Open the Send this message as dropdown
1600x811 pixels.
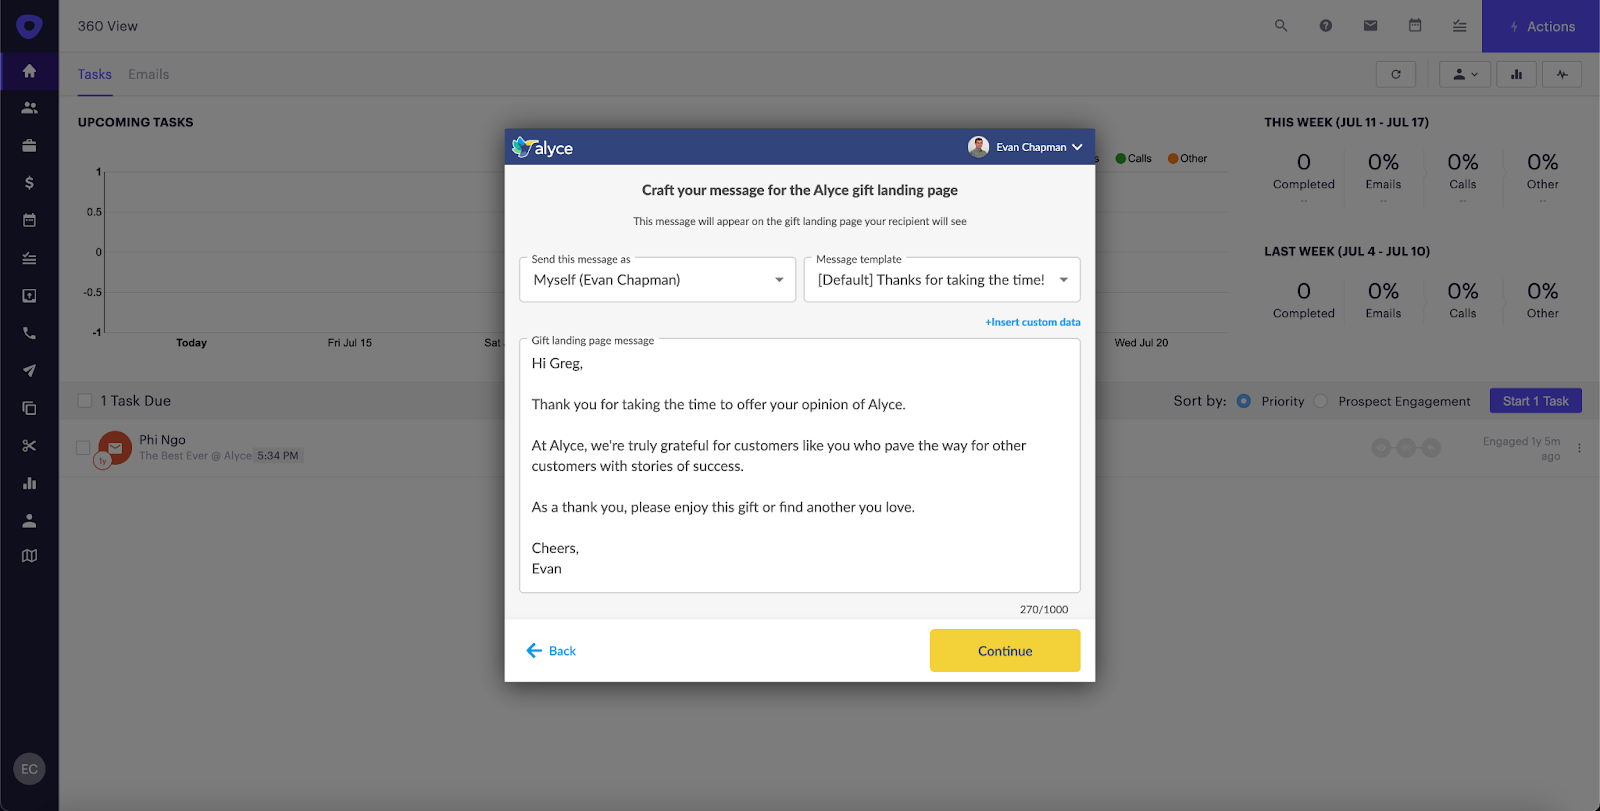tap(658, 280)
